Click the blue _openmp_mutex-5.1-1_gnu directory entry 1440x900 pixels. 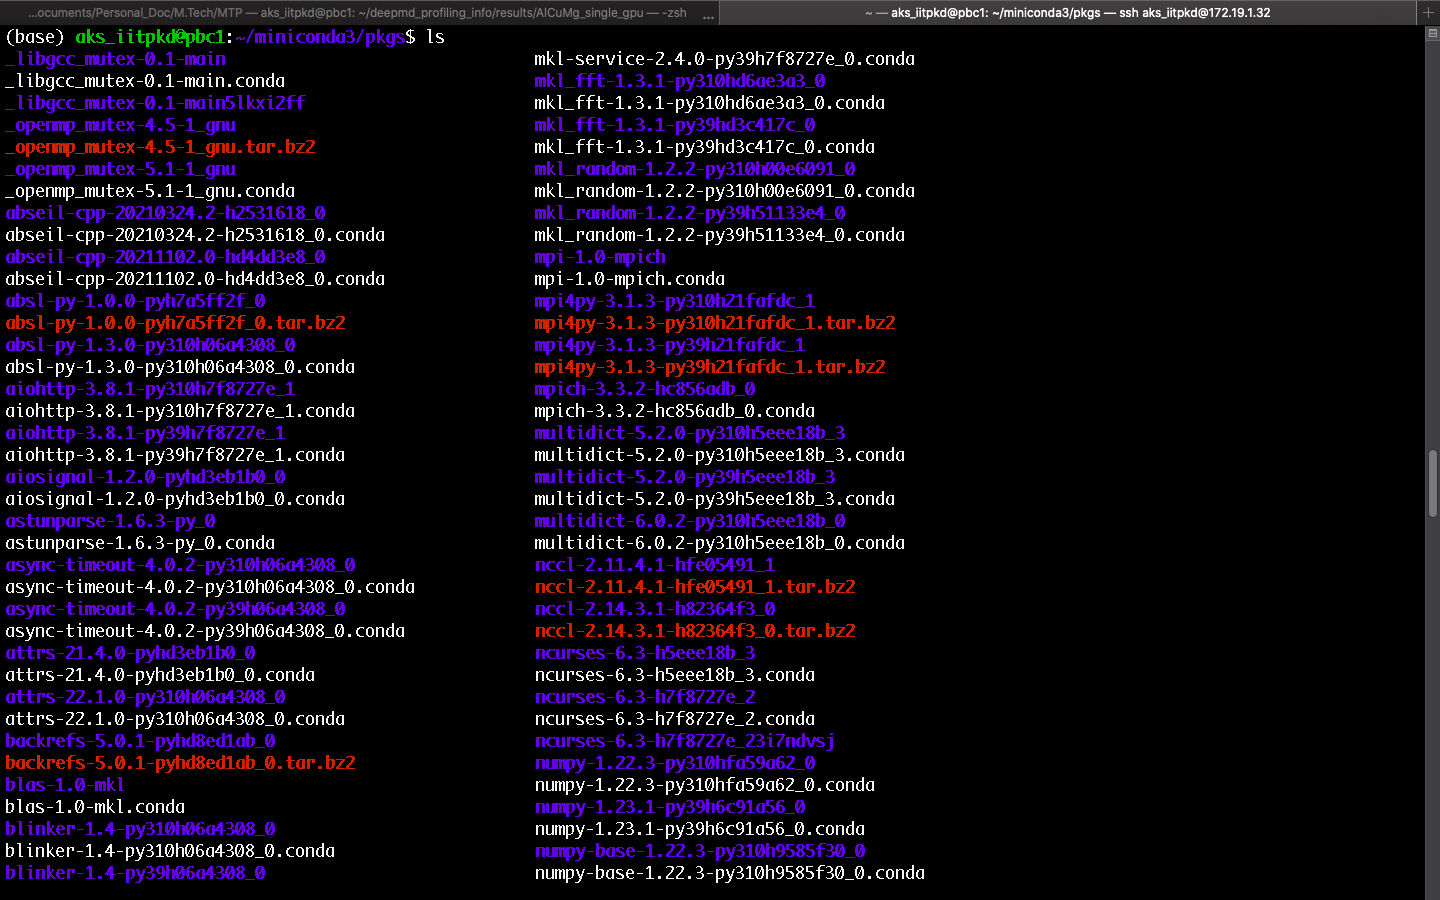(x=120, y=169)
